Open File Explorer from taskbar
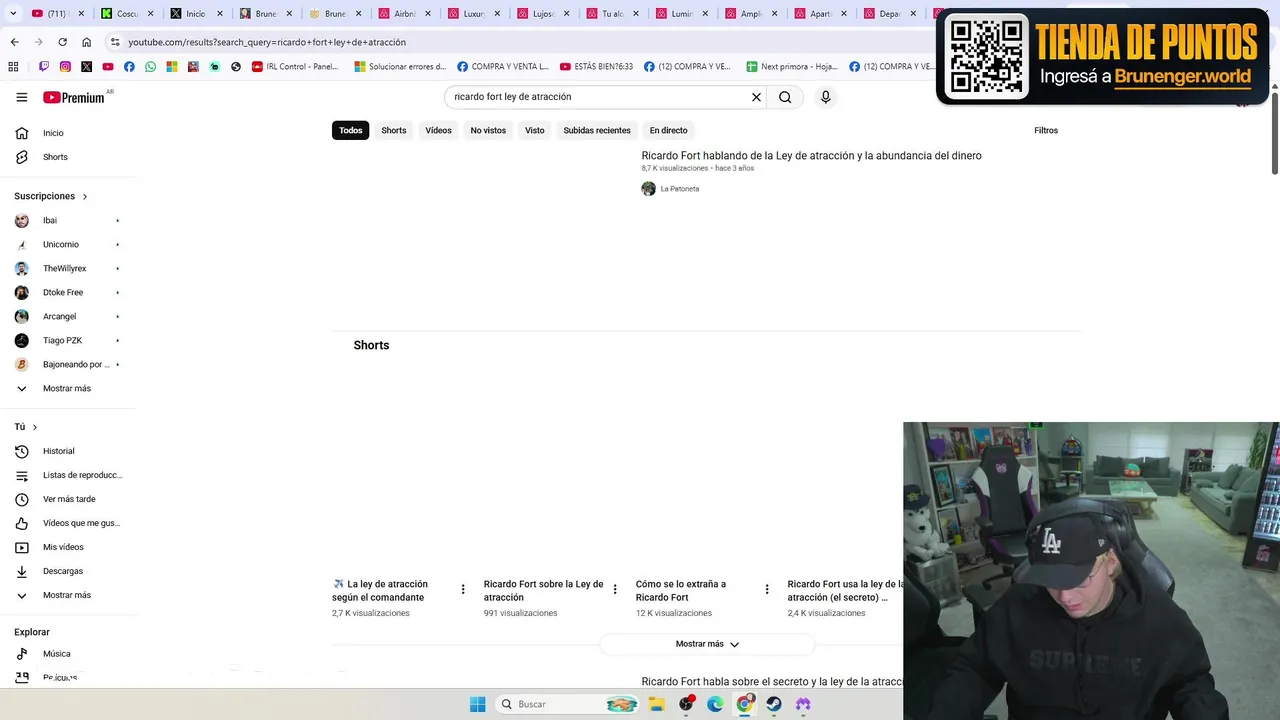Image resolution: width=1280 pixels, height=720 pixels. [x=657, y=704]
